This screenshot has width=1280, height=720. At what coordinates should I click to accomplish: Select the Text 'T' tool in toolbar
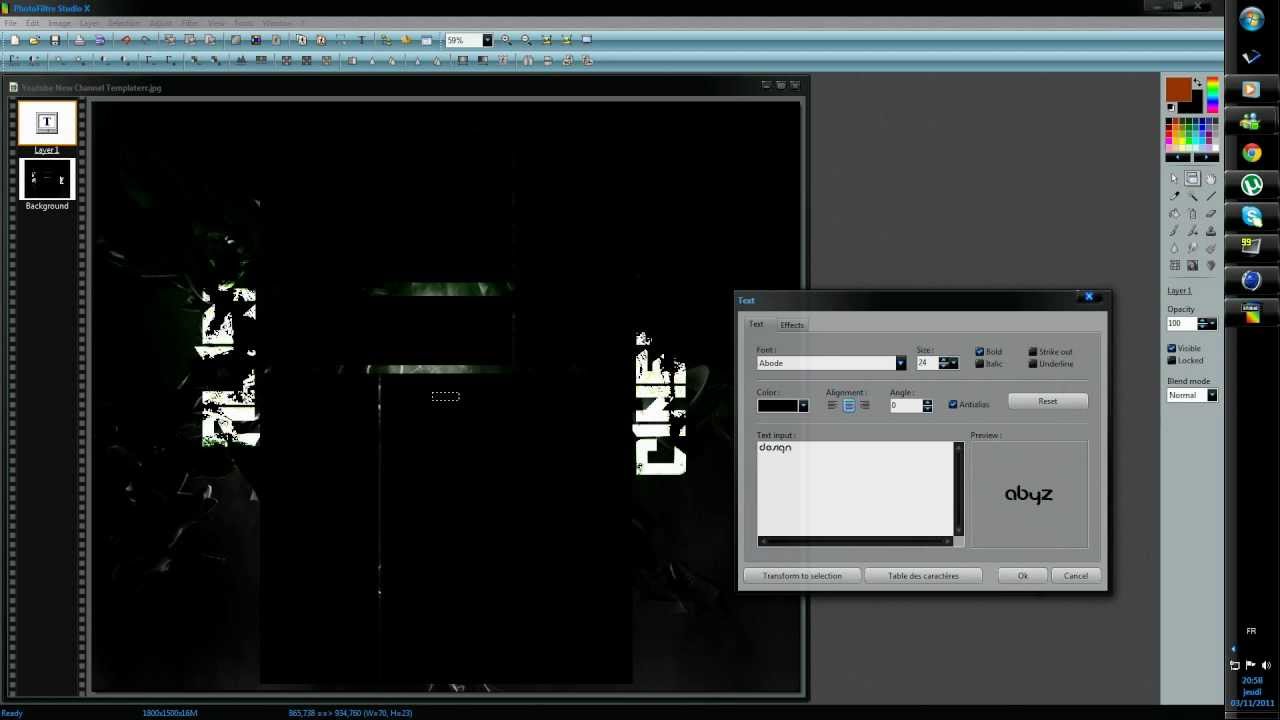click(361, 40)
